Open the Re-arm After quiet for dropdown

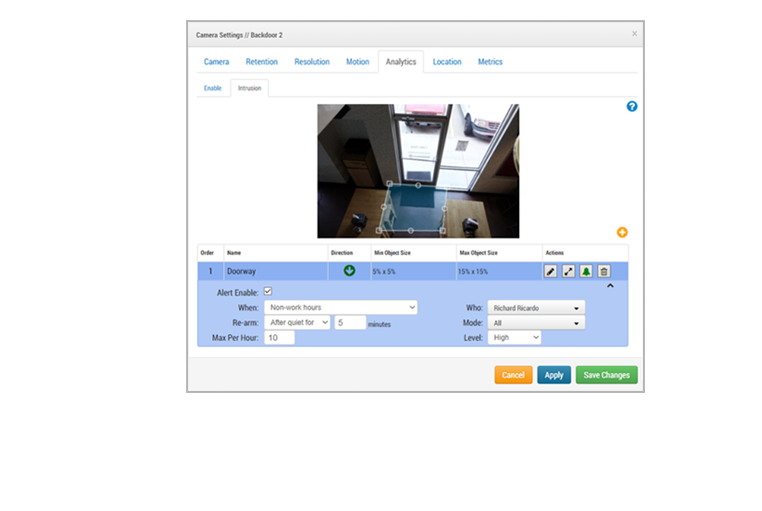click(297, 323)
